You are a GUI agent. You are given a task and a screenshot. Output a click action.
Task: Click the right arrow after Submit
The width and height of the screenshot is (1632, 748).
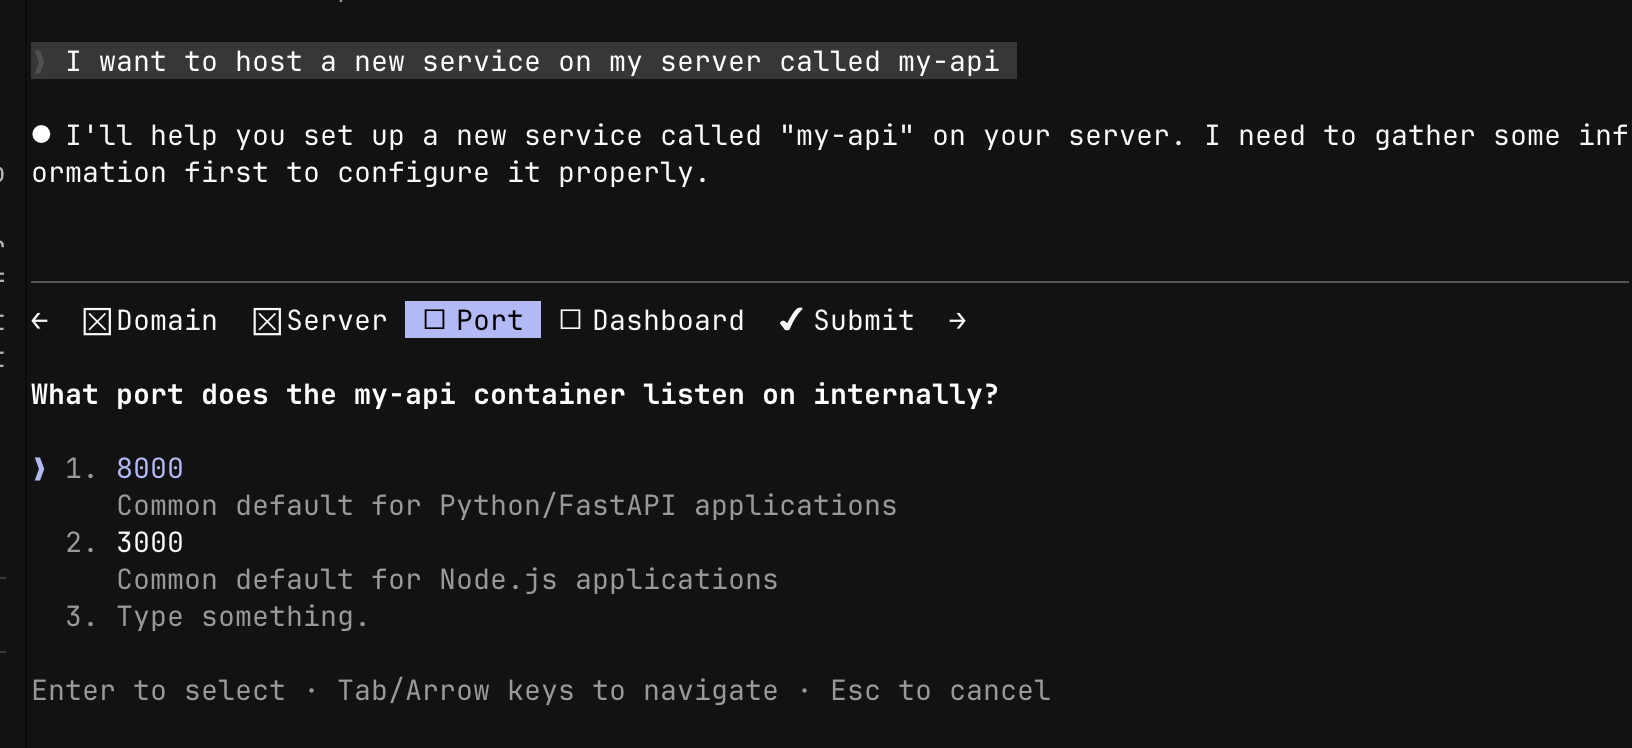[957, 321]
